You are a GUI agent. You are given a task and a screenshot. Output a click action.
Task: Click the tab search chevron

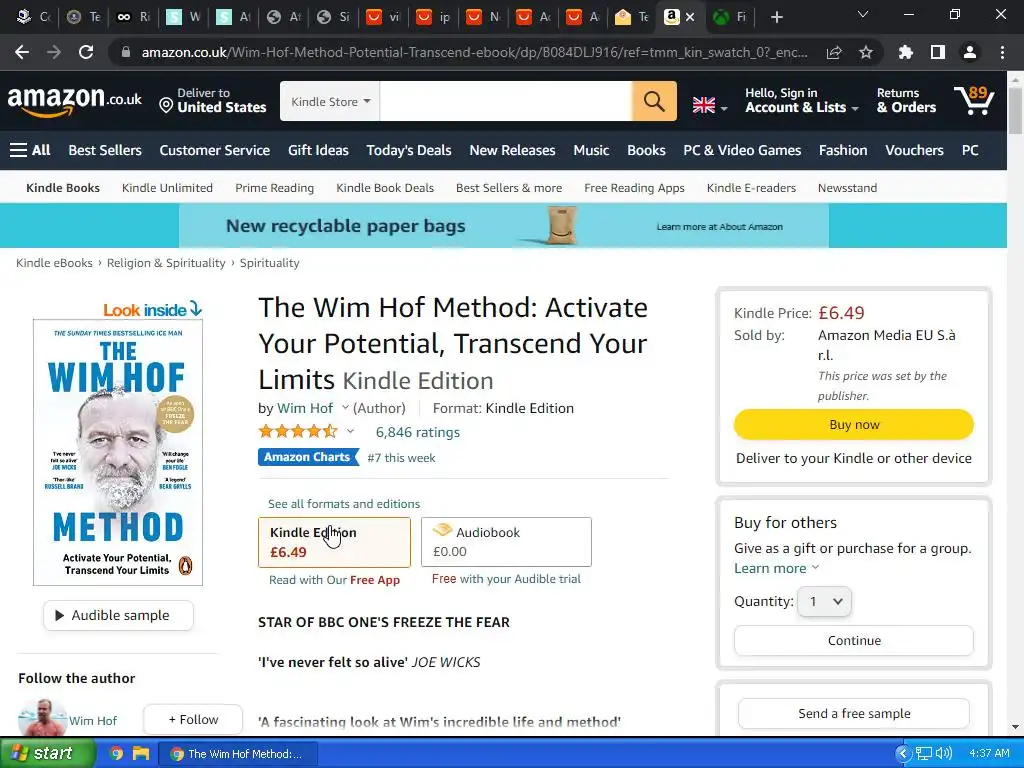coord(863,14)
